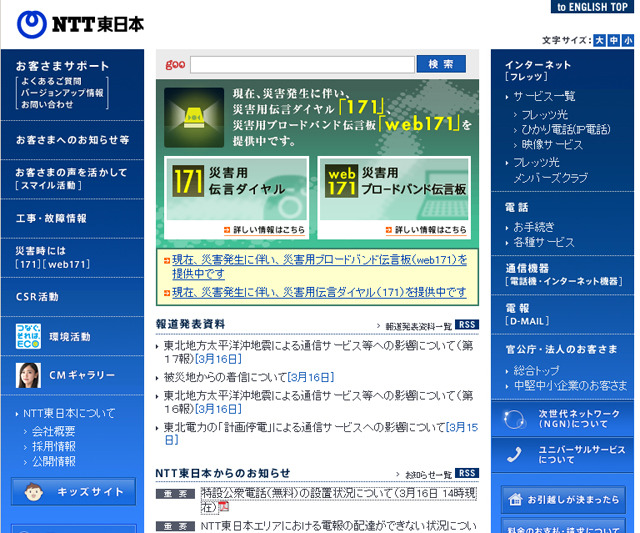Open earthquake impact report 第17報 link

tap(318, 352)
